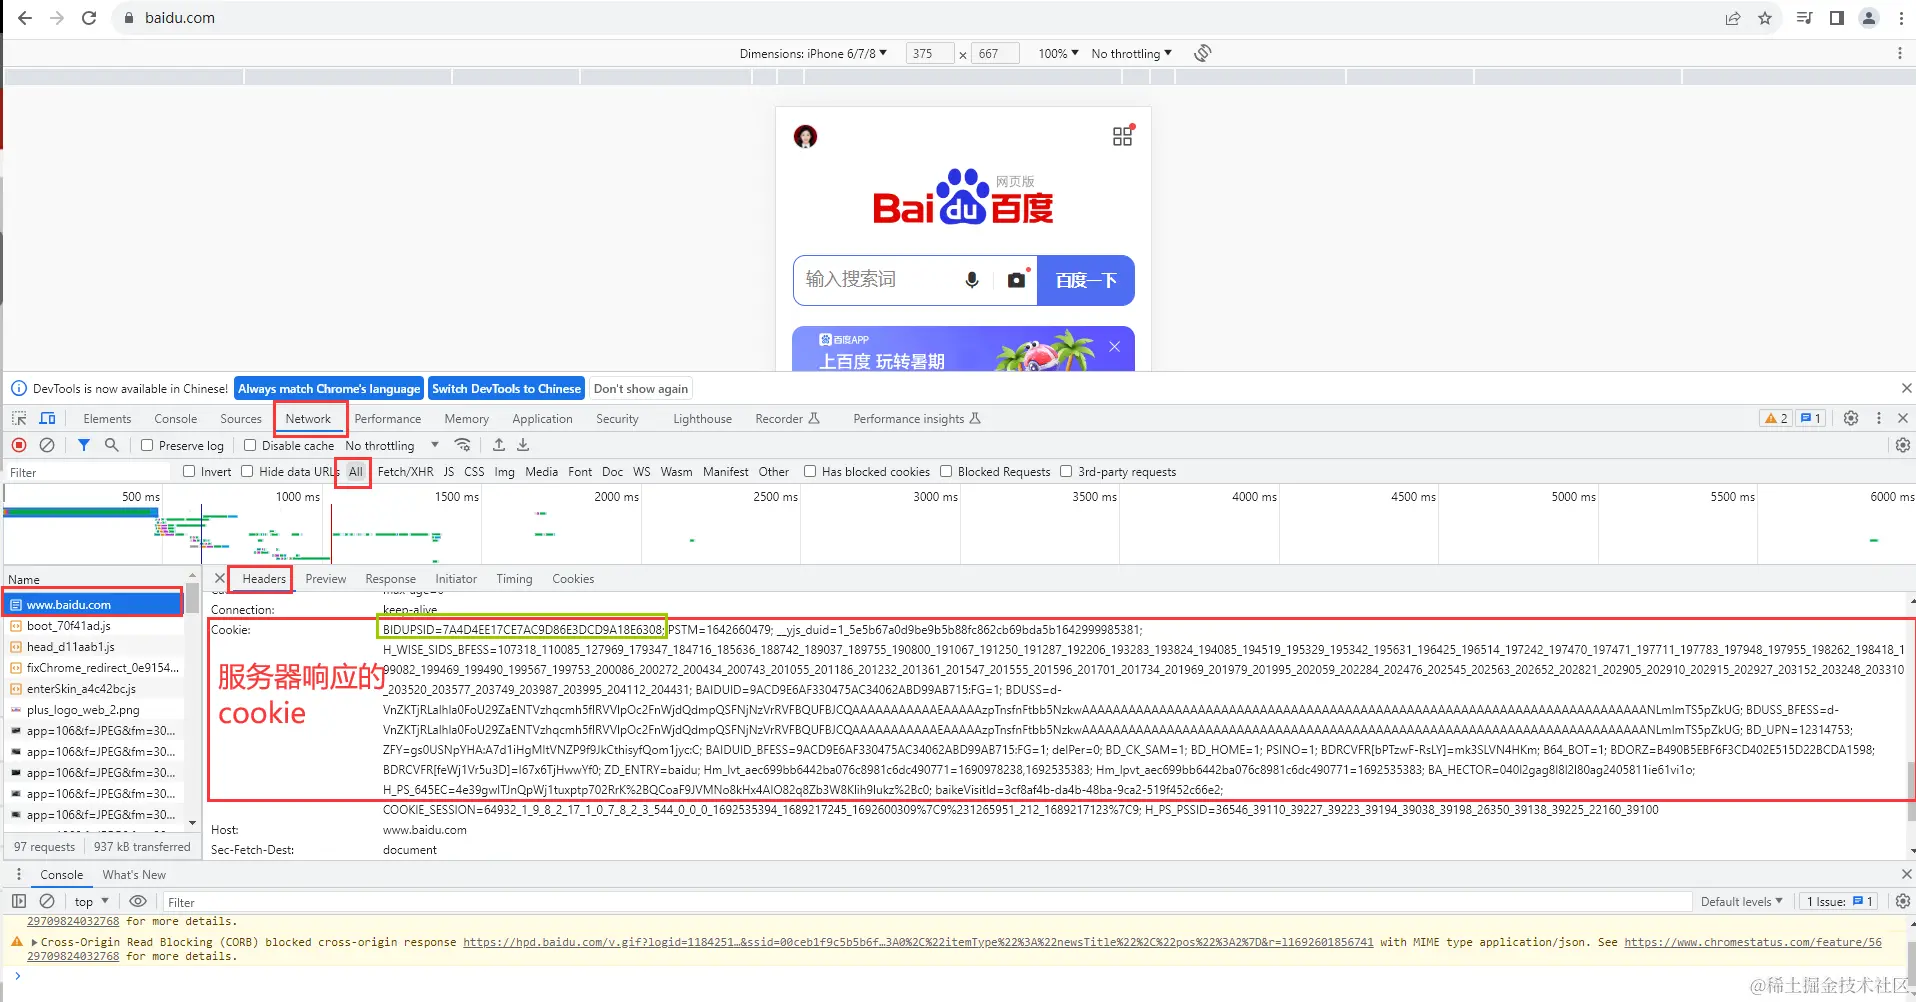Viewport: 1916px width, 1002px height.
Task: Open the console top context dropdown
Action: 91,901
